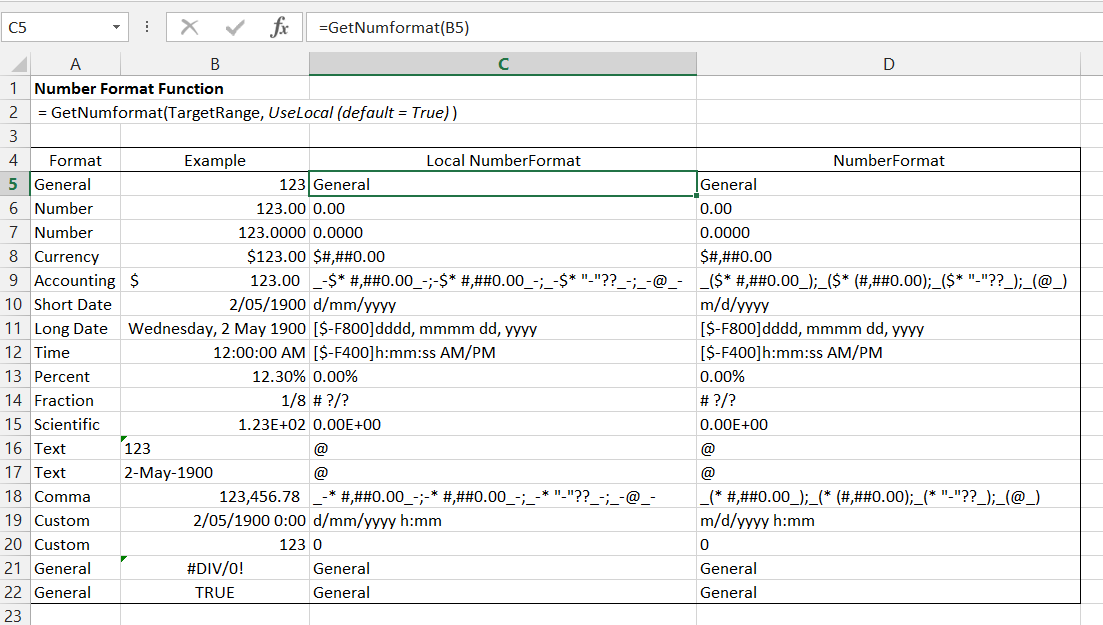Viewport: 1103px width, 625px height.
Task: Select the $123.00 Currency example cell
Action: coord(214,256)
